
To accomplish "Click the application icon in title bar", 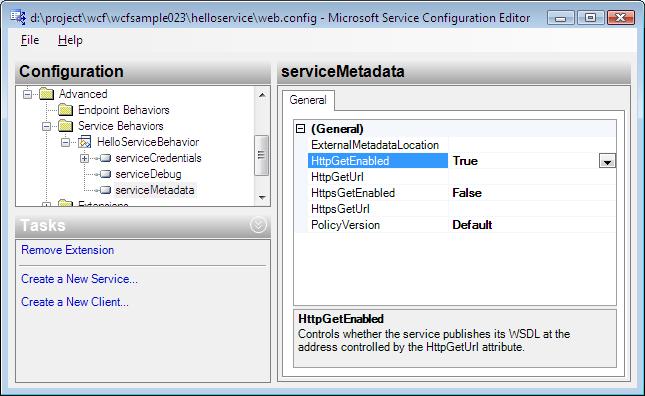I will (18, 17).
